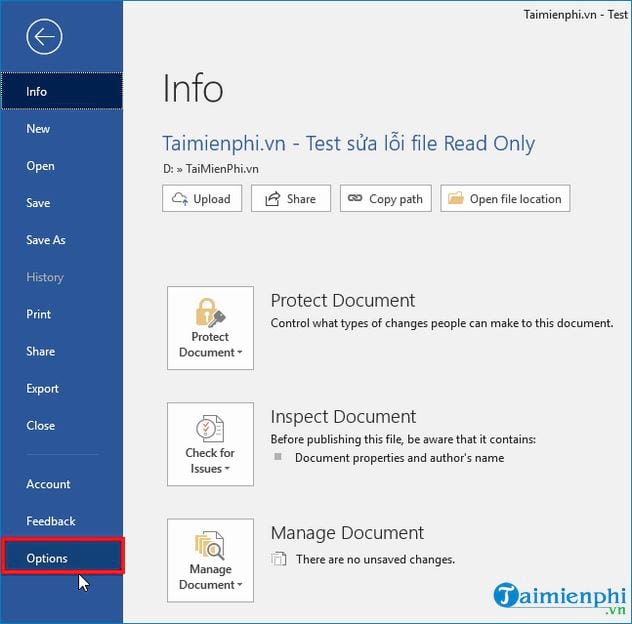Choose Close in the sidebar
This screenshot has height=624, width=632.
coord(62,425)
